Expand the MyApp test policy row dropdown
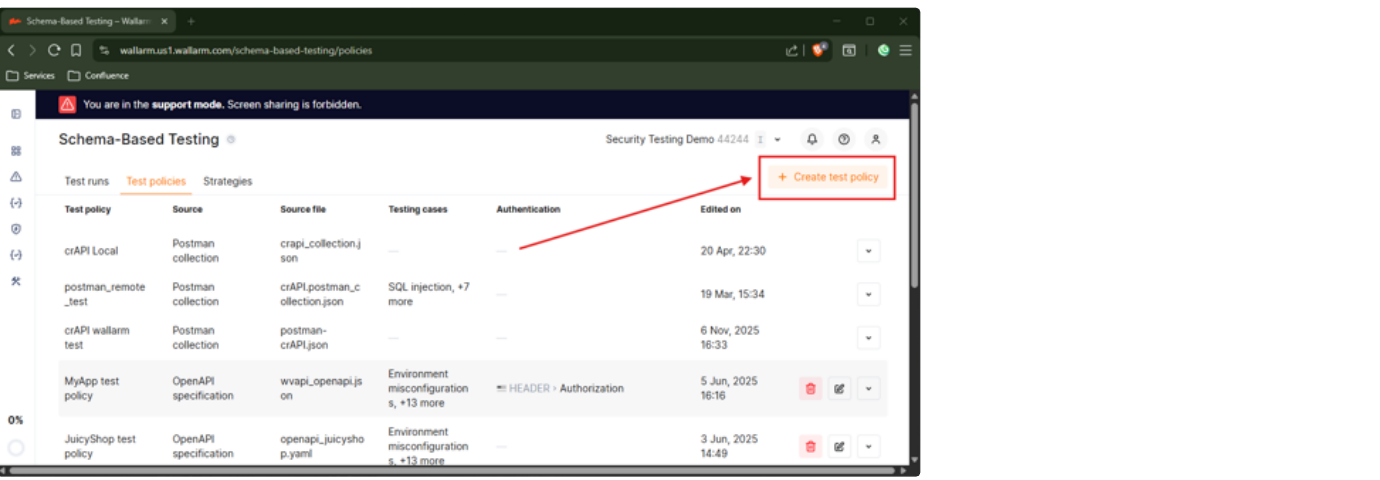 click(x=869, y=389)
